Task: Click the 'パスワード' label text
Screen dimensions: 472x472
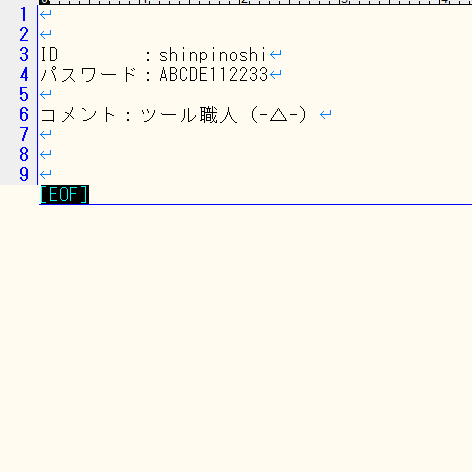Action: (x=89, y=75)
